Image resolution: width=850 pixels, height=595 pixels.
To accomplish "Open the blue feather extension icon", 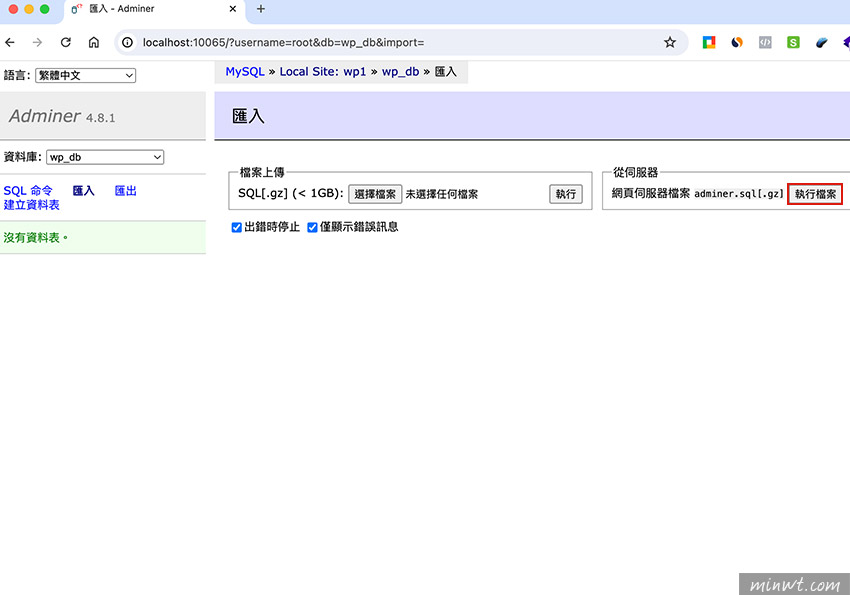I will [821, 42].
